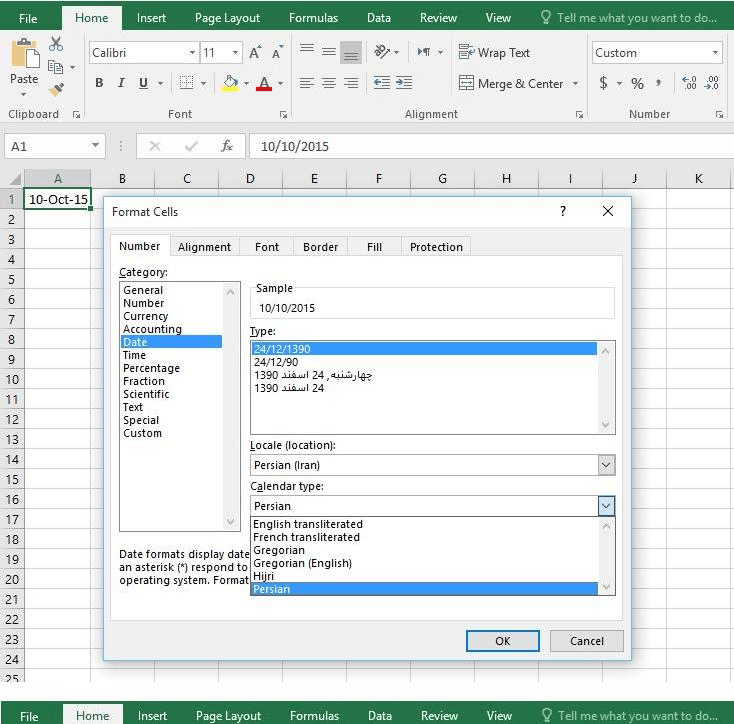Viewport: 734px width, 724px height.
Task: Switch to the Insert ribbon tab
Action: click(x=151, y=18)
